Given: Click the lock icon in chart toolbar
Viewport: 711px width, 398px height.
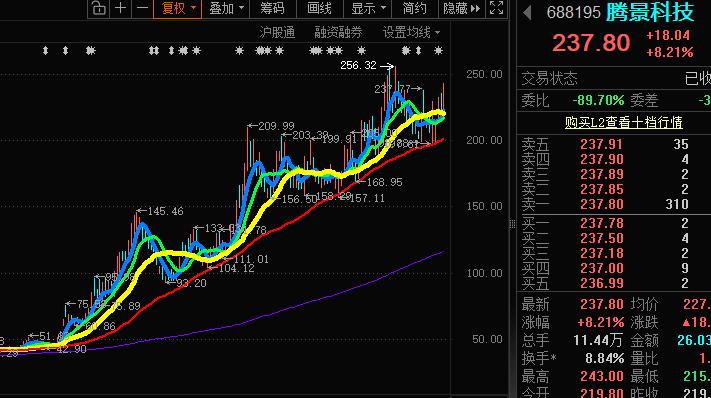Looking at the screenshot, I should [x=98, y=8].
